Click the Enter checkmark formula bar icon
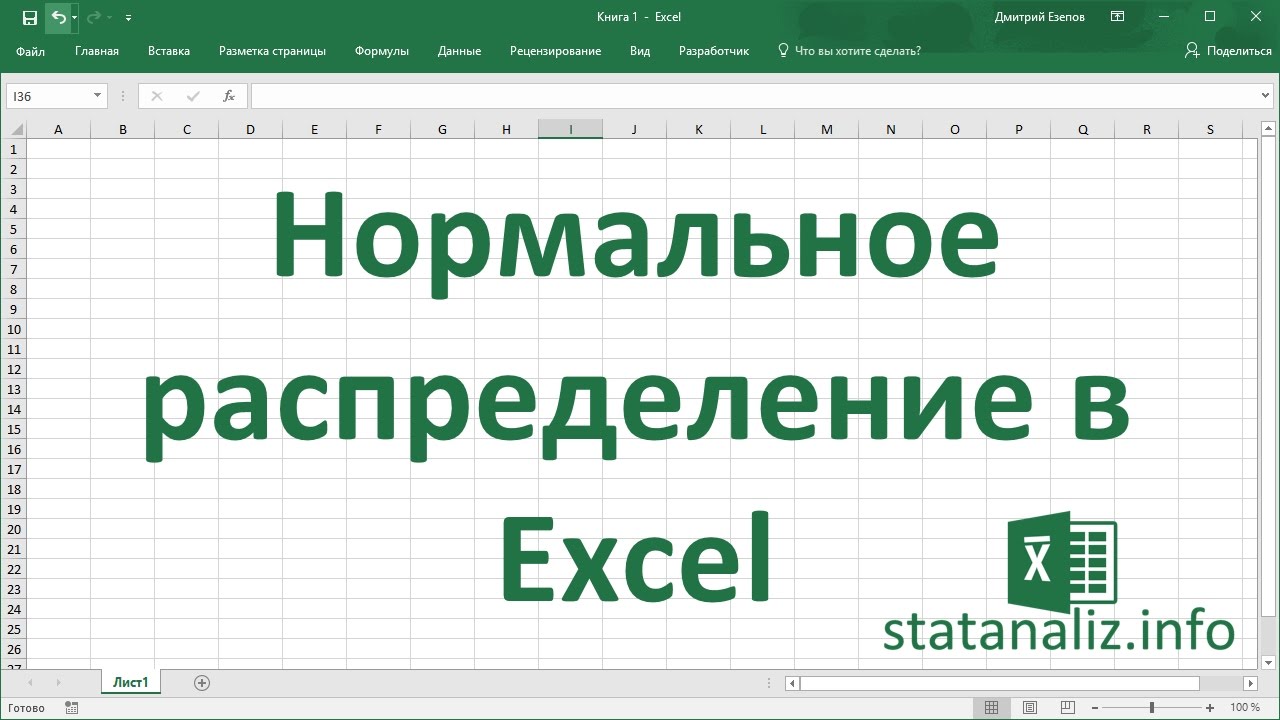Screen dimensions: 1280x720 193,96
